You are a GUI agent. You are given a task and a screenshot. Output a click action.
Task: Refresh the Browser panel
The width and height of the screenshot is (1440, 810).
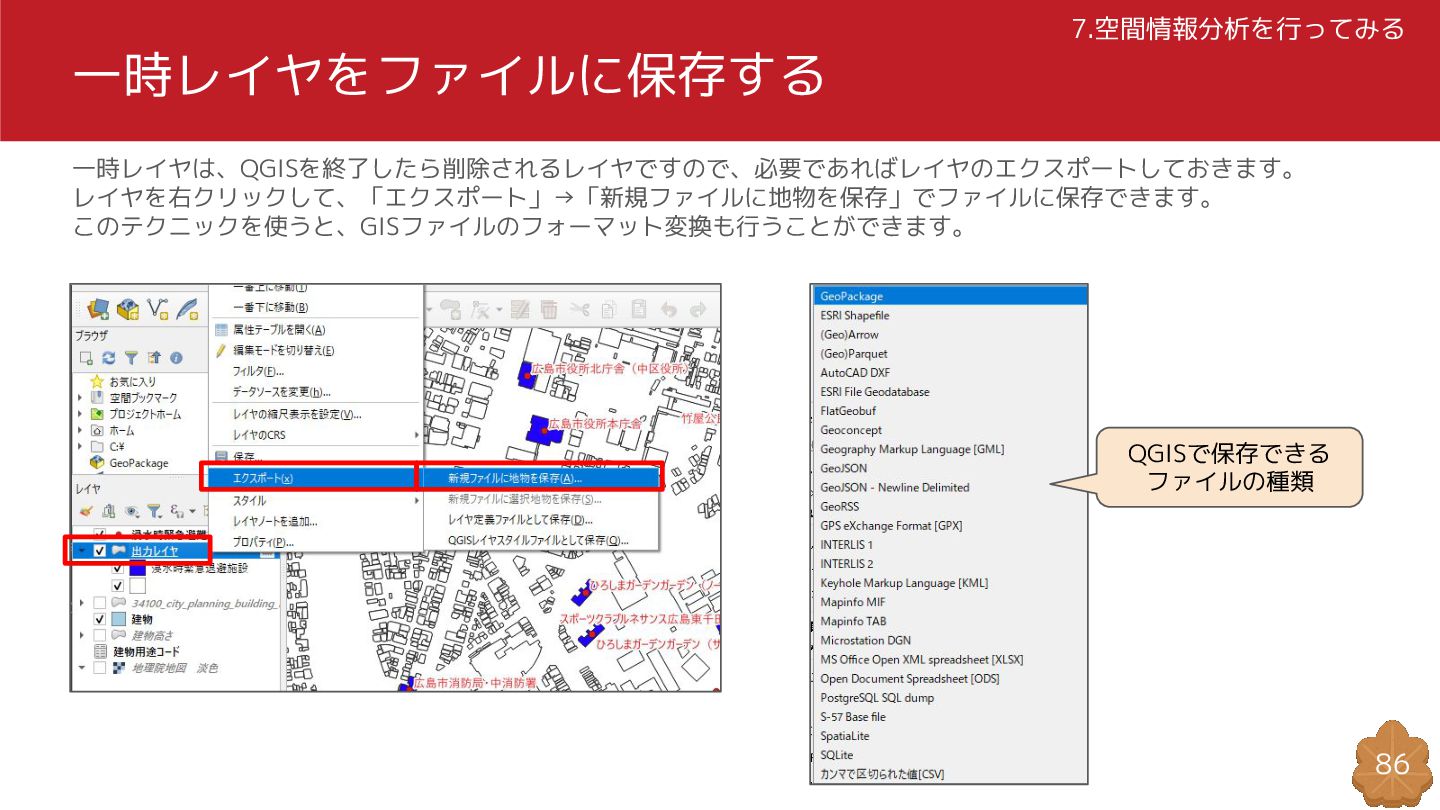(108, 357)
